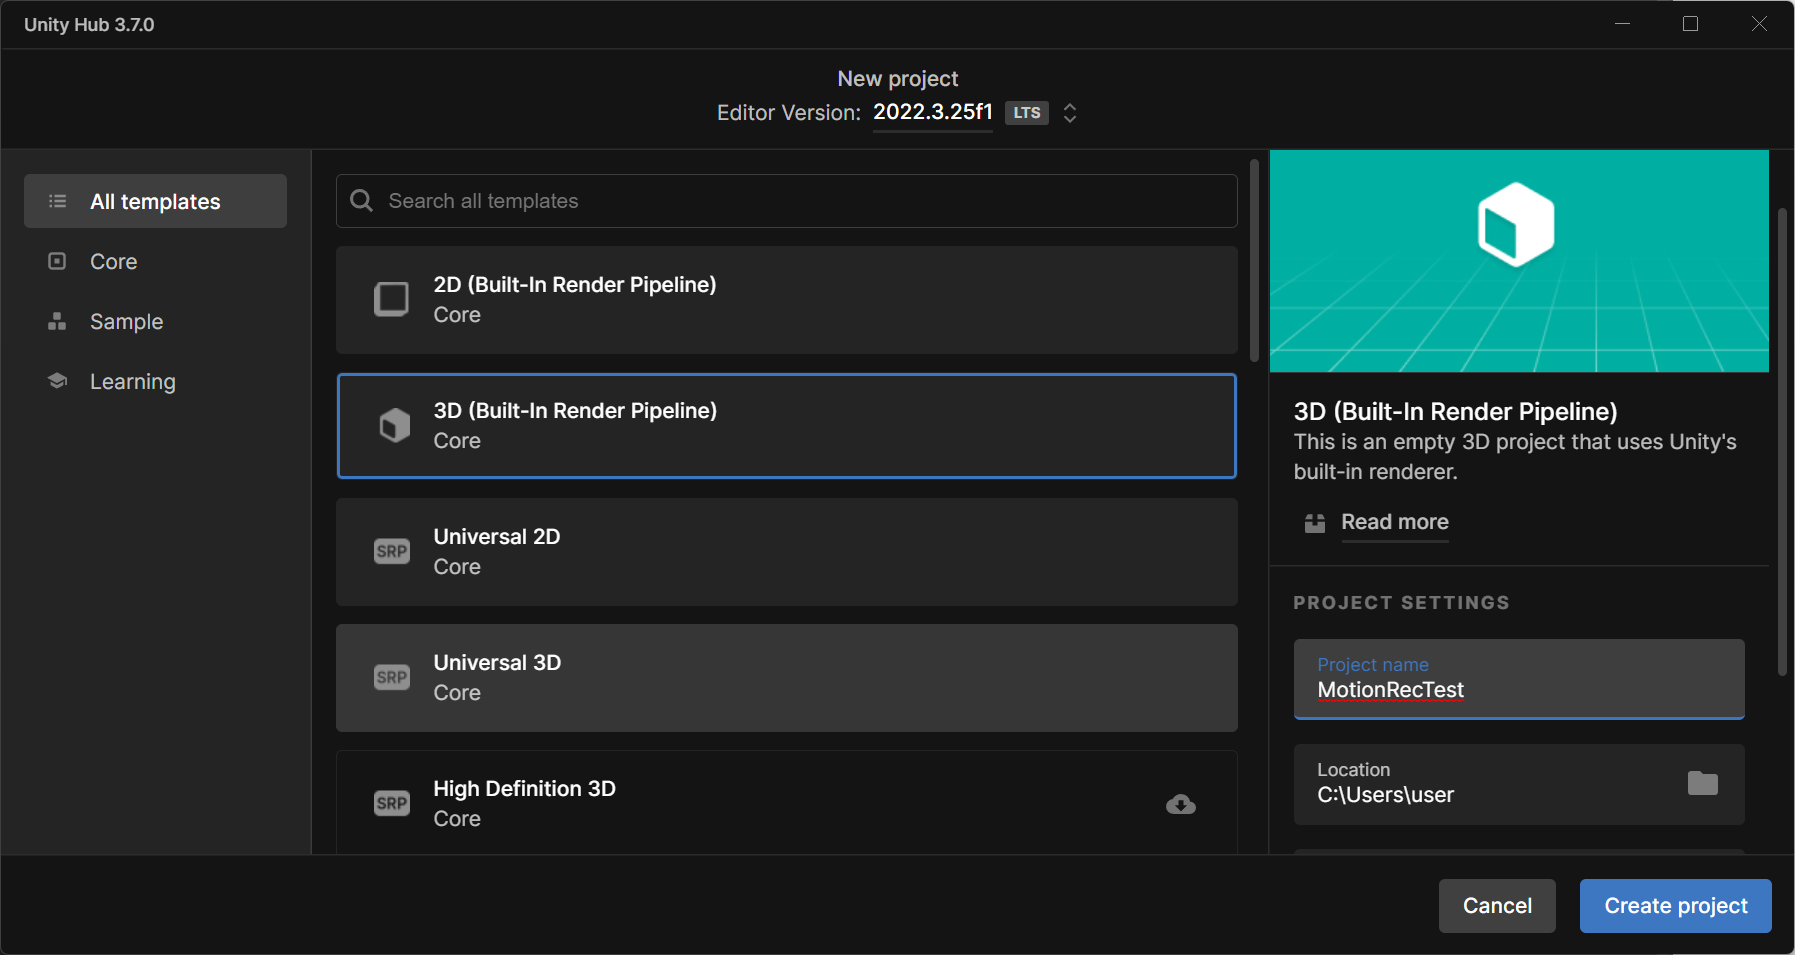
Task: Cancel the new project dialog
Action: point(1496,905)
